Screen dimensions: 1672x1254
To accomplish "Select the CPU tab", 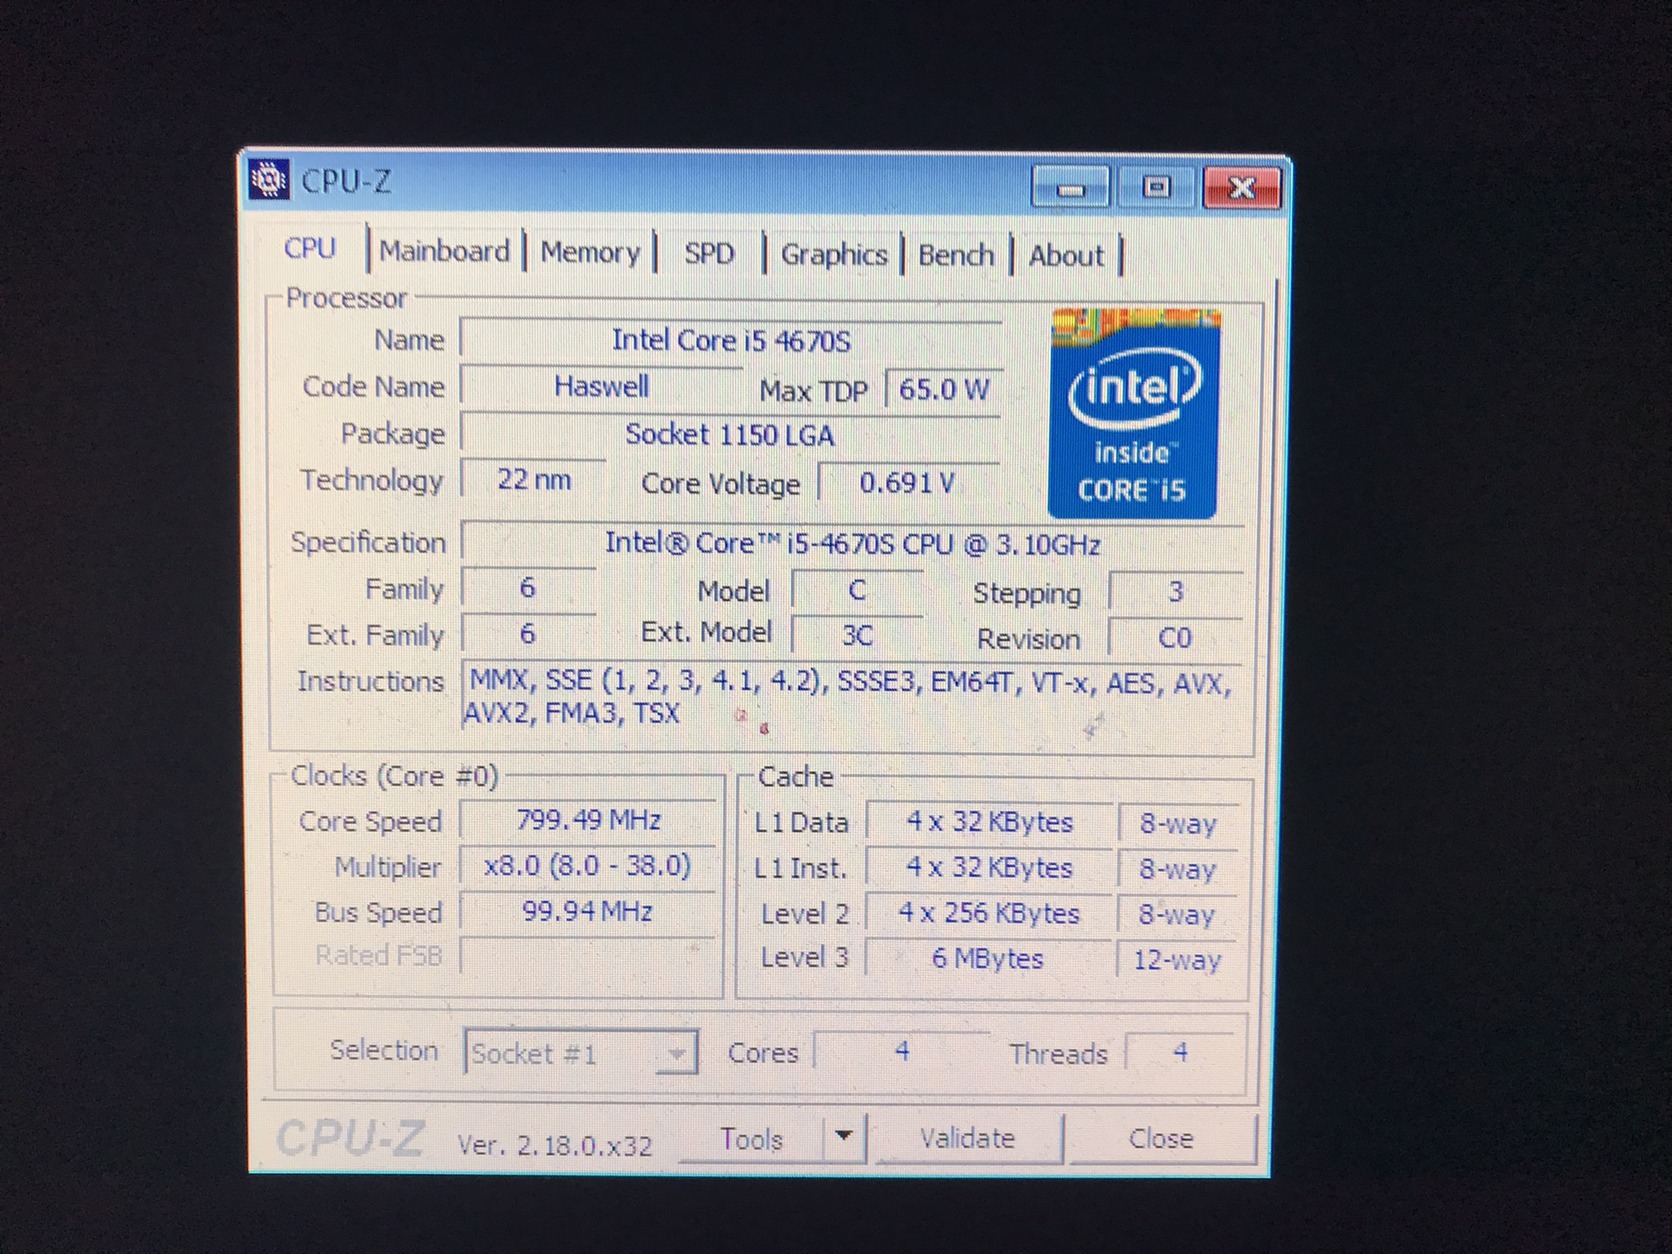I will [x=310, y=248].
